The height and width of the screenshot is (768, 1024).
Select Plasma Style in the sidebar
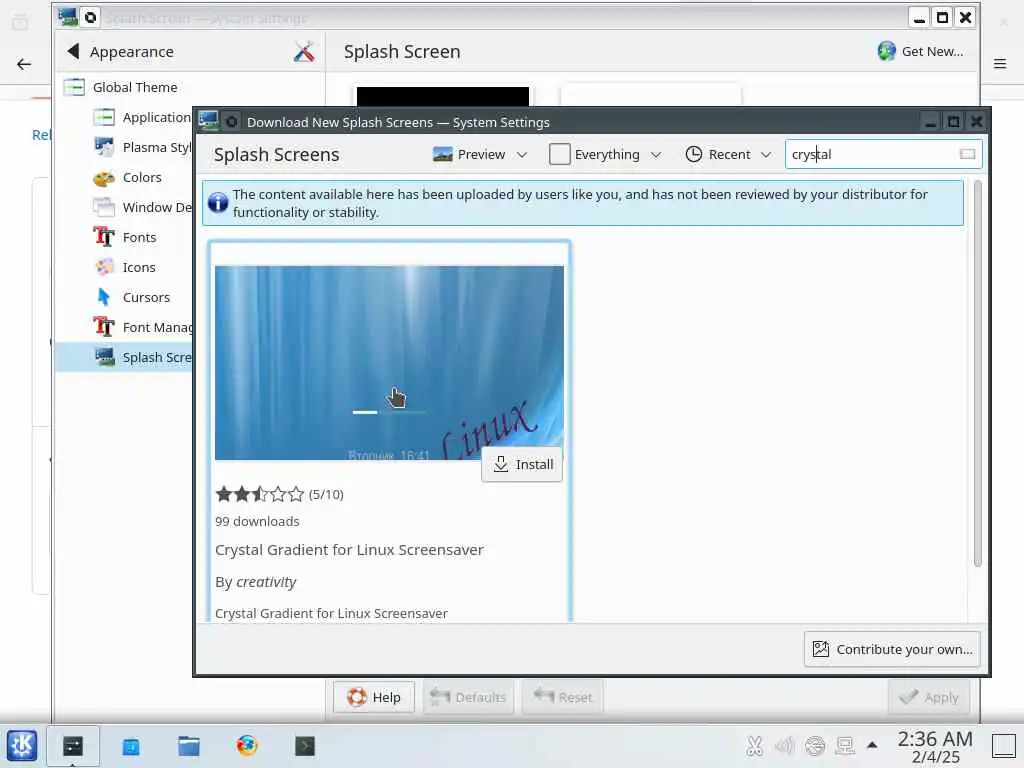[142, 148]
